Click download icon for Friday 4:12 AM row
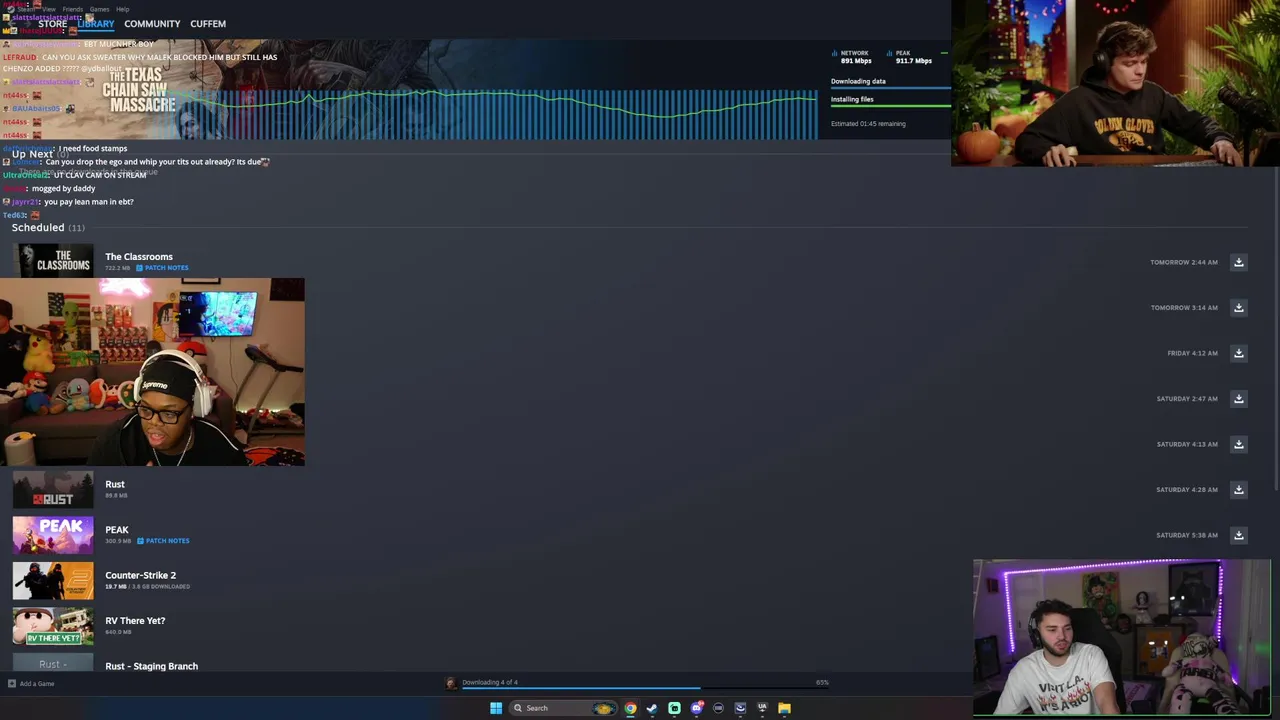The height and width of the screenshot is (720, 1280). tap(1238, 353)
